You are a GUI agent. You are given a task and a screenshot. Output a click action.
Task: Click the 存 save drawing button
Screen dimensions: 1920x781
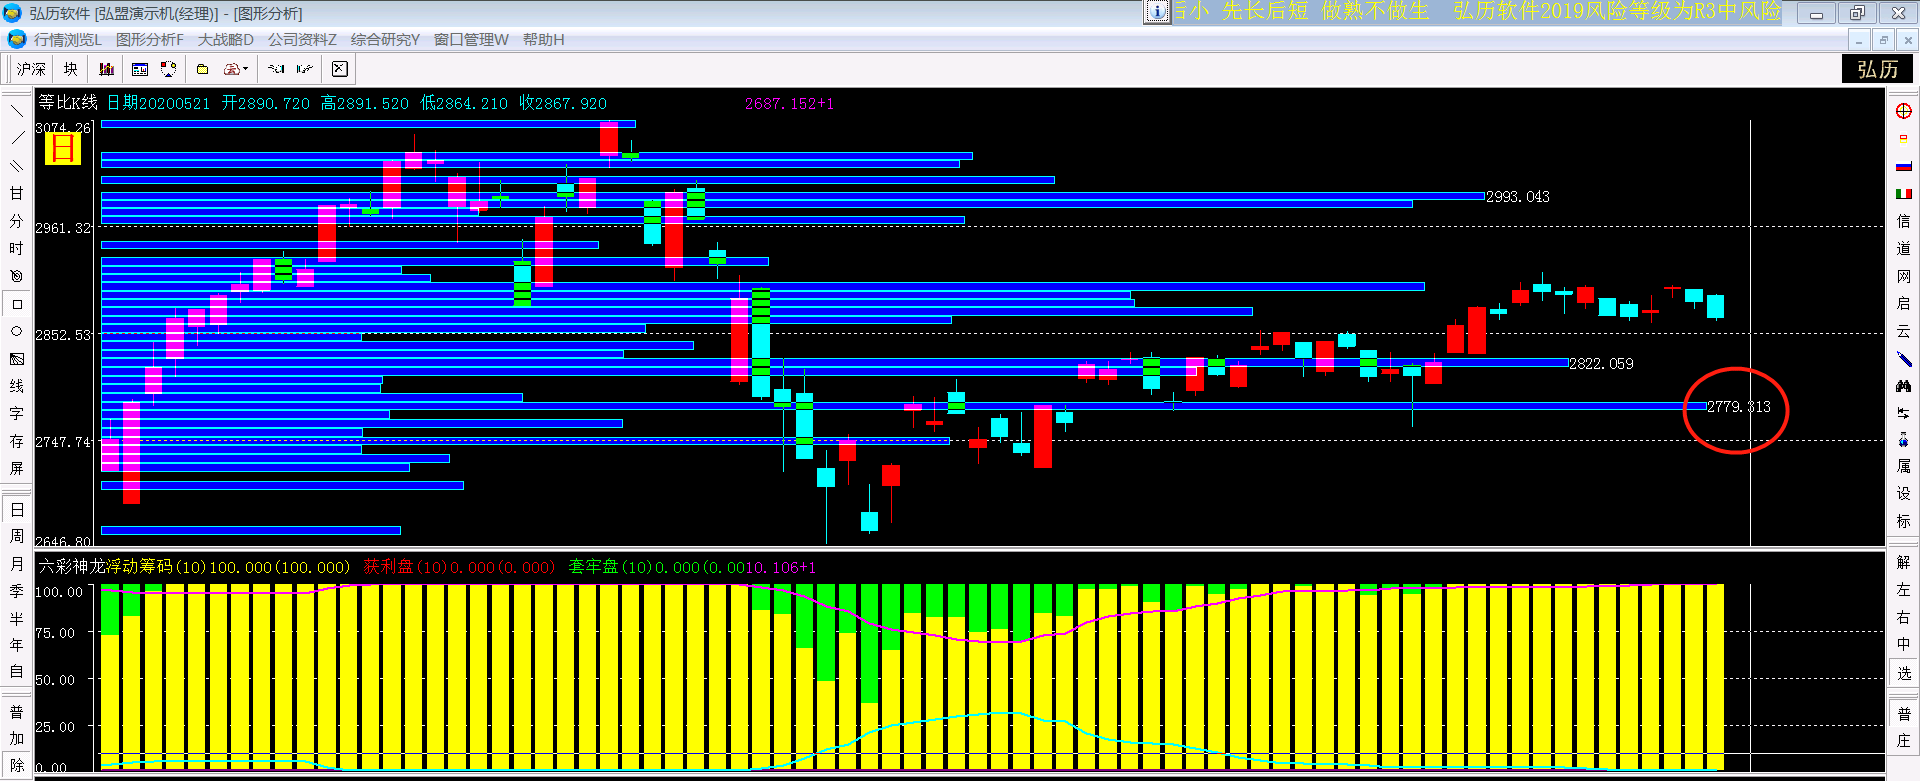[17, 441]
